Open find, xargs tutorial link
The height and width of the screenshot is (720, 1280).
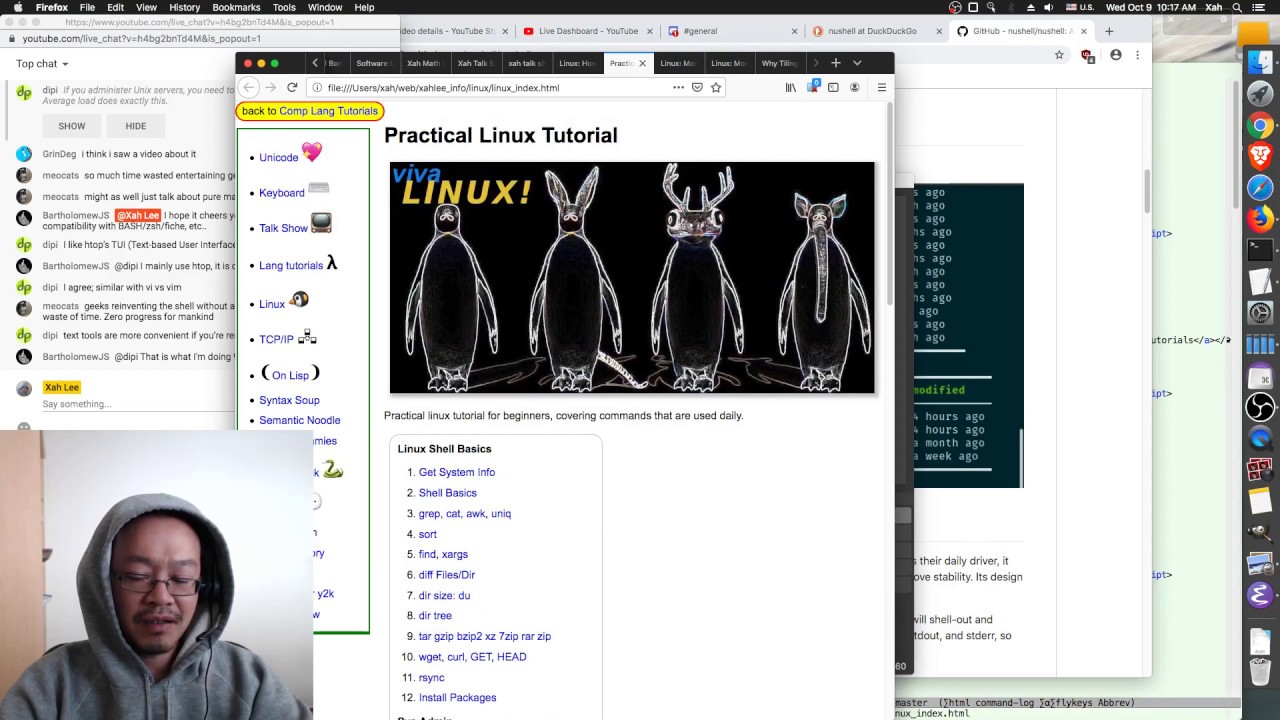pos(443,554)
